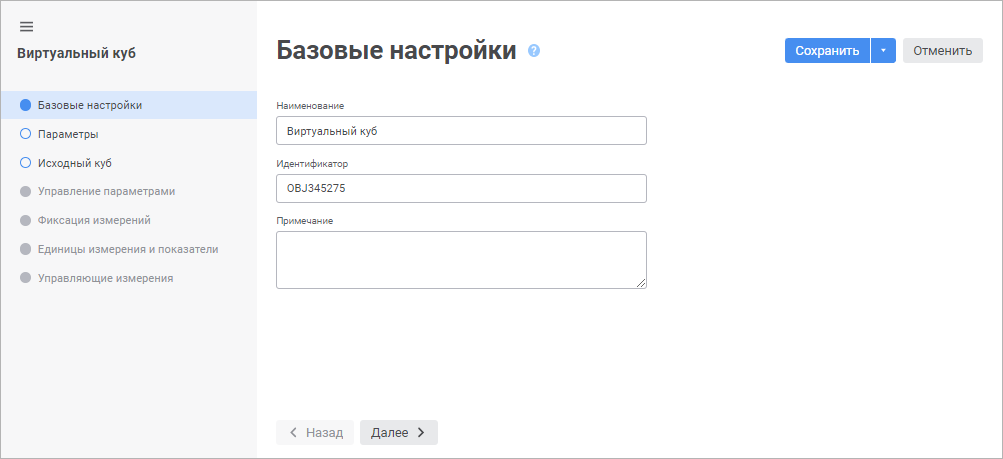Click the Примечание textarea resize handle
The width and height of the screenshot is (1003, 459).
(x=641, y=283)
